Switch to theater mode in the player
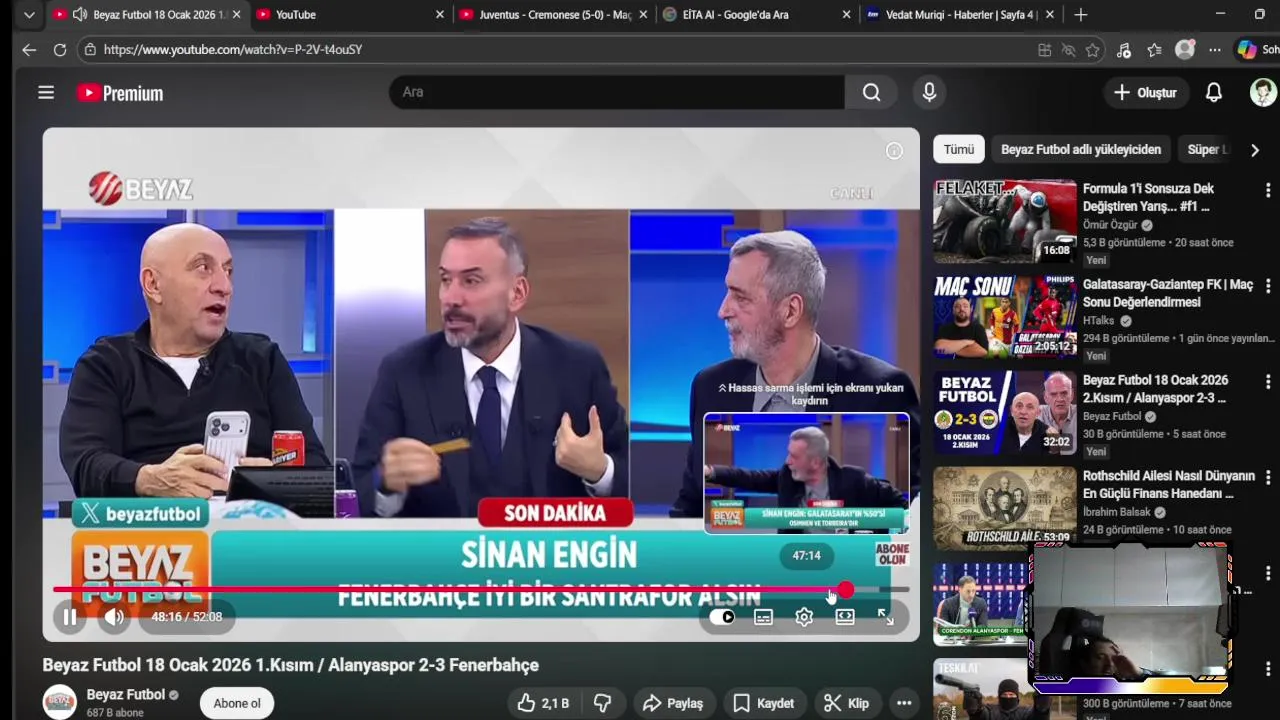This screenshot has width=1280, height=720. click(x=845, y=617)
